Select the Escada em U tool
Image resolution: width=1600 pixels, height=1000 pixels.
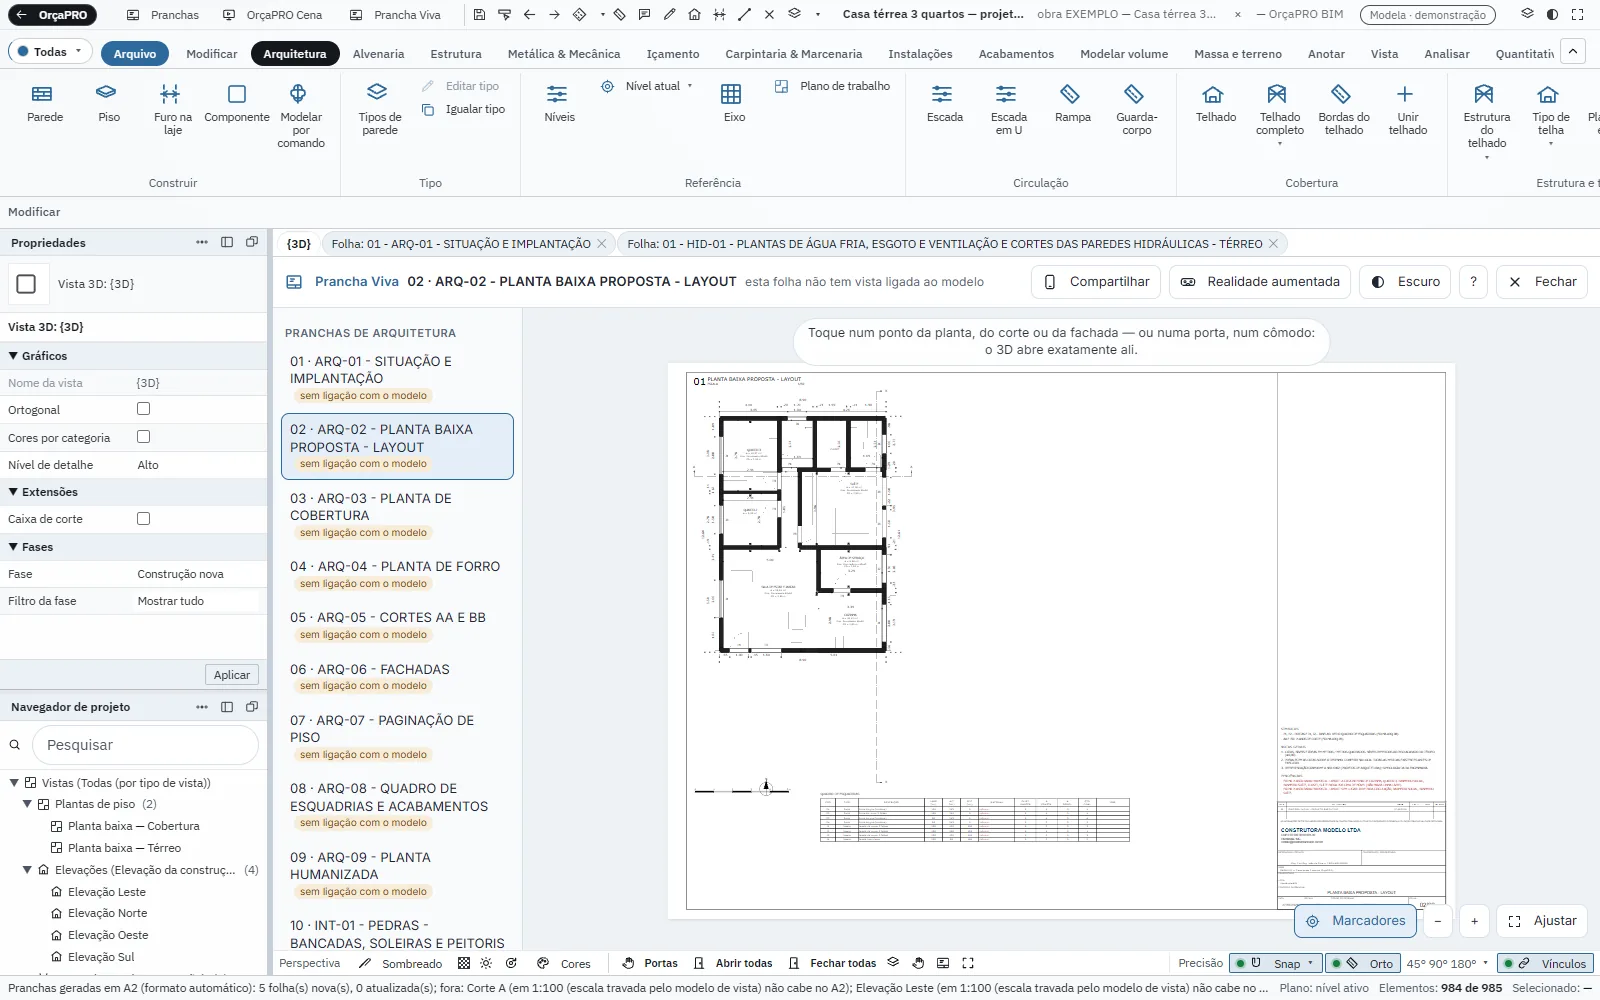tap(1008, 109)
